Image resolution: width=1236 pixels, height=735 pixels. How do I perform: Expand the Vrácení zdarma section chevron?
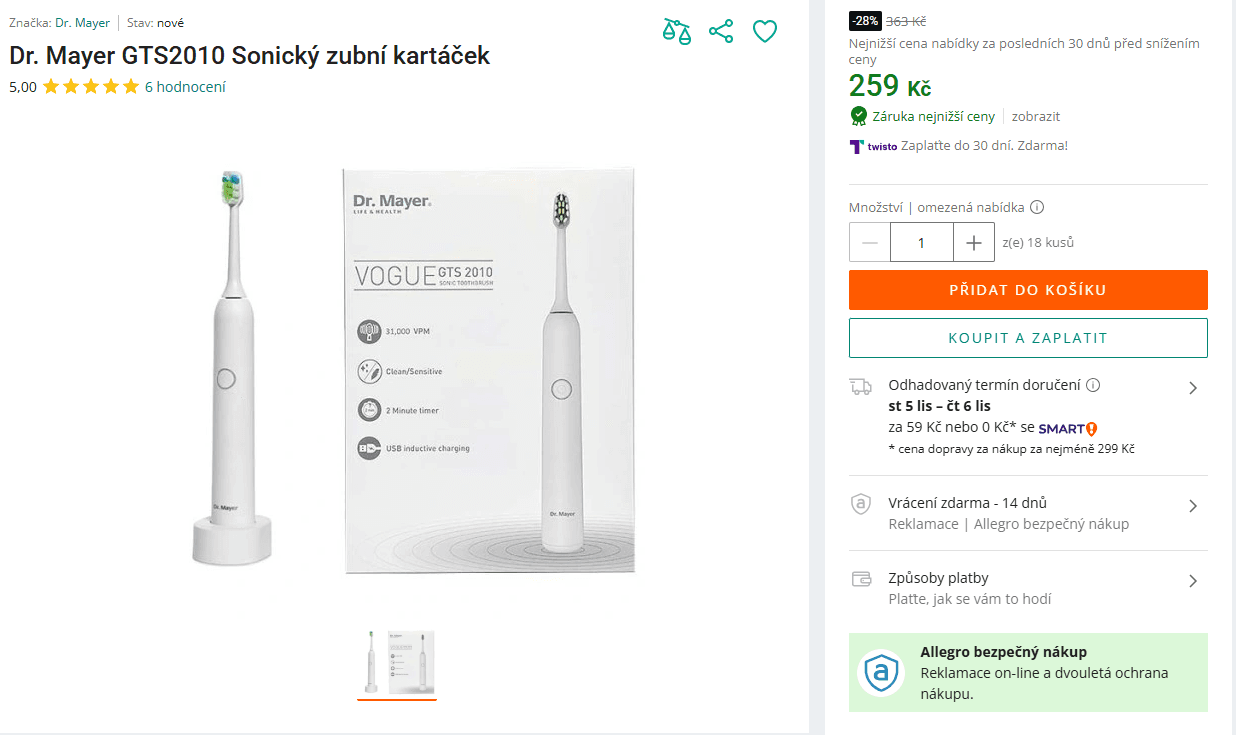pyautogui.click(x=1192, y=506)
